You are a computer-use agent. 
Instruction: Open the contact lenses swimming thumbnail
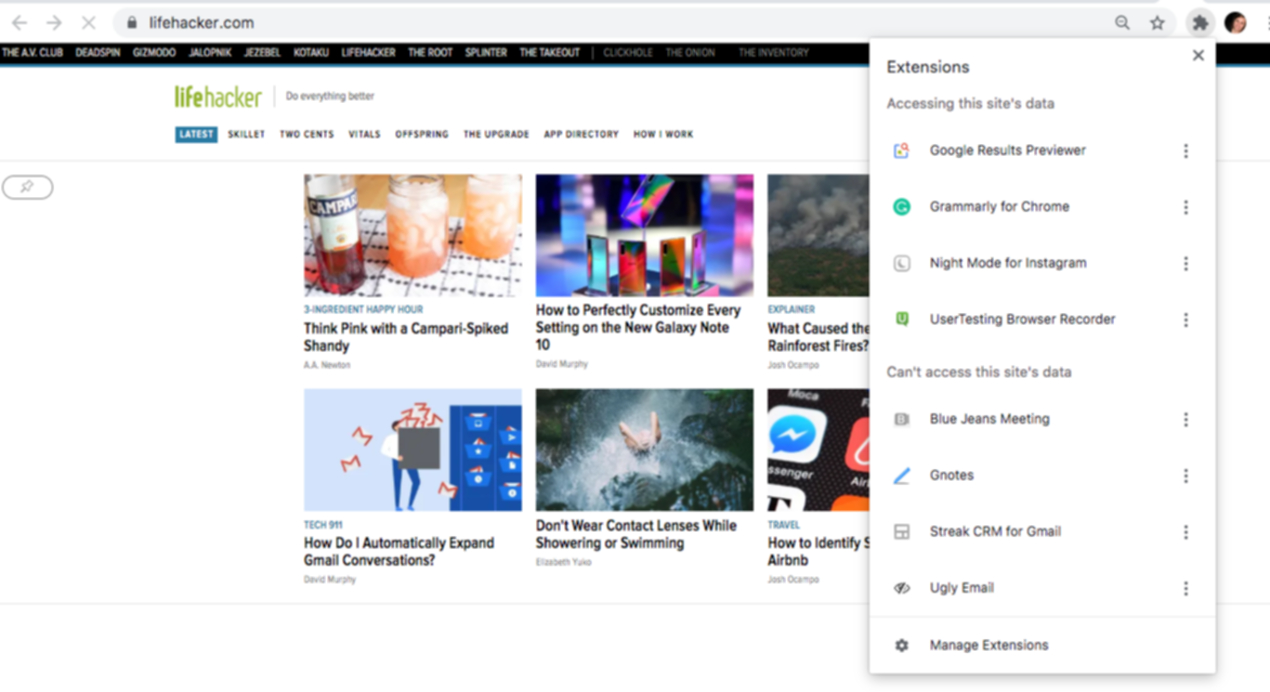point(644,450)
